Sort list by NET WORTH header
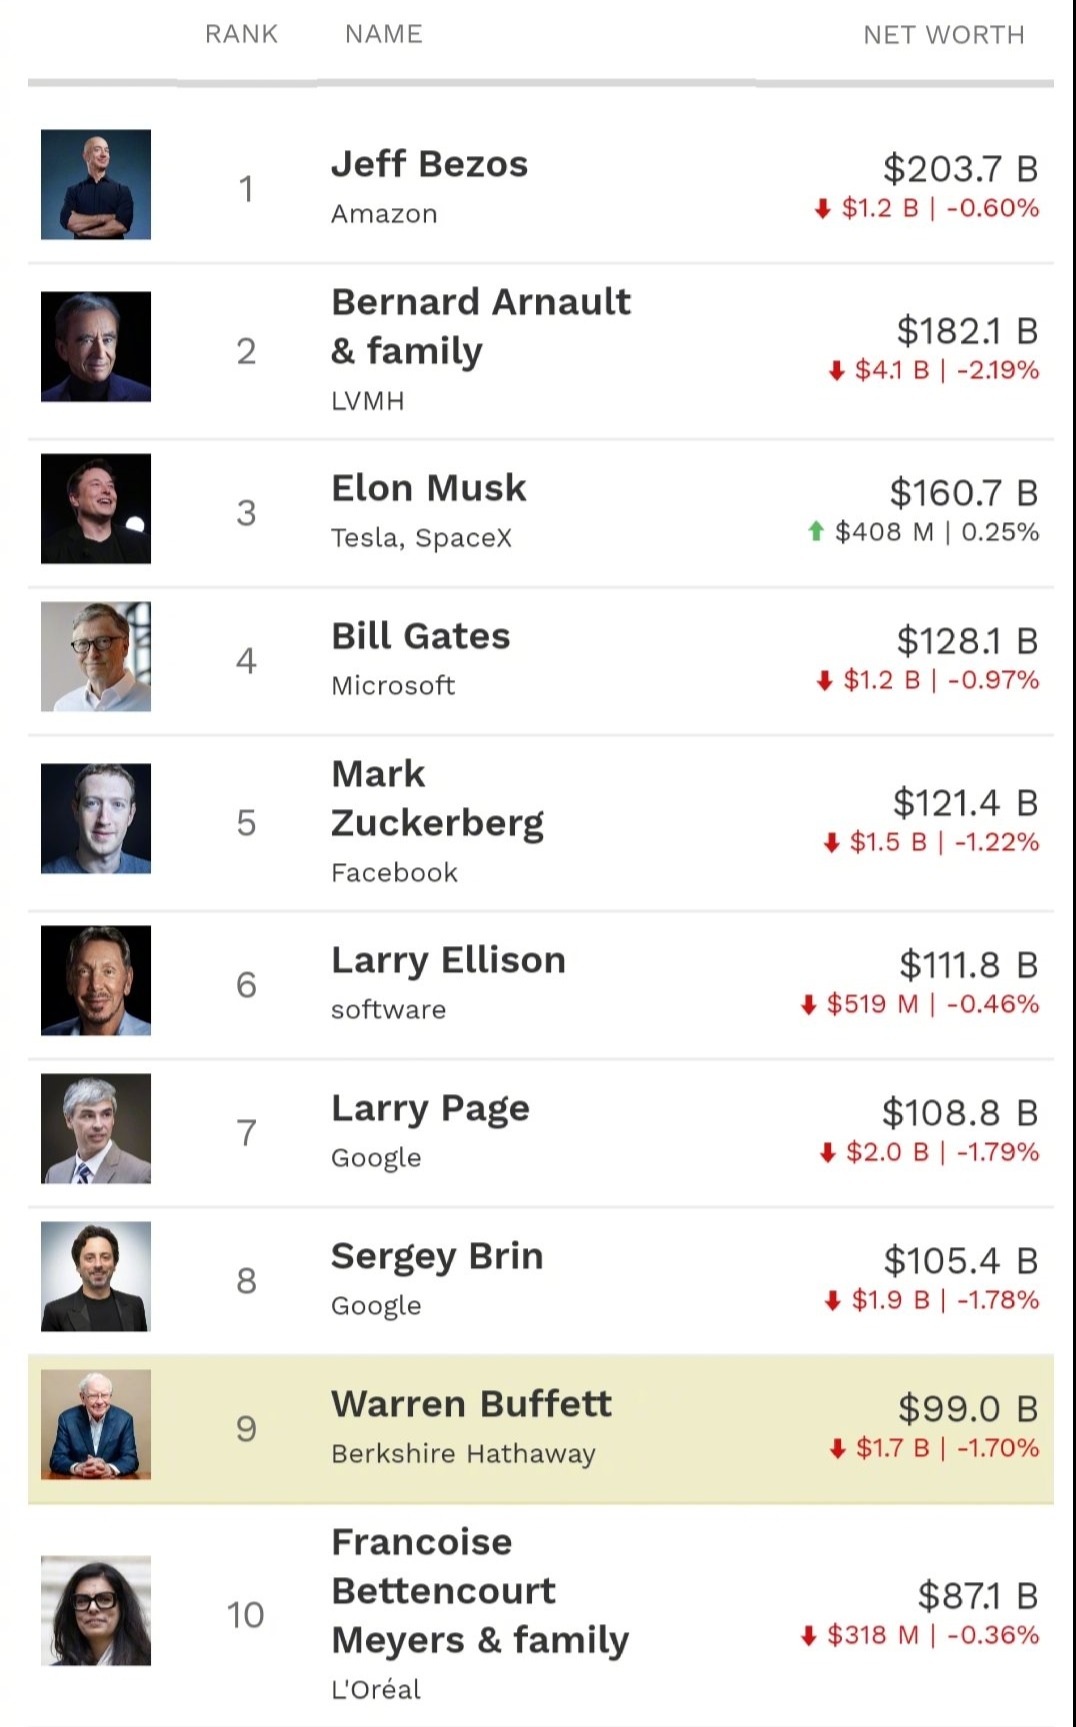The height and width of the screenshot is (1727, 1076). point(944,35)
